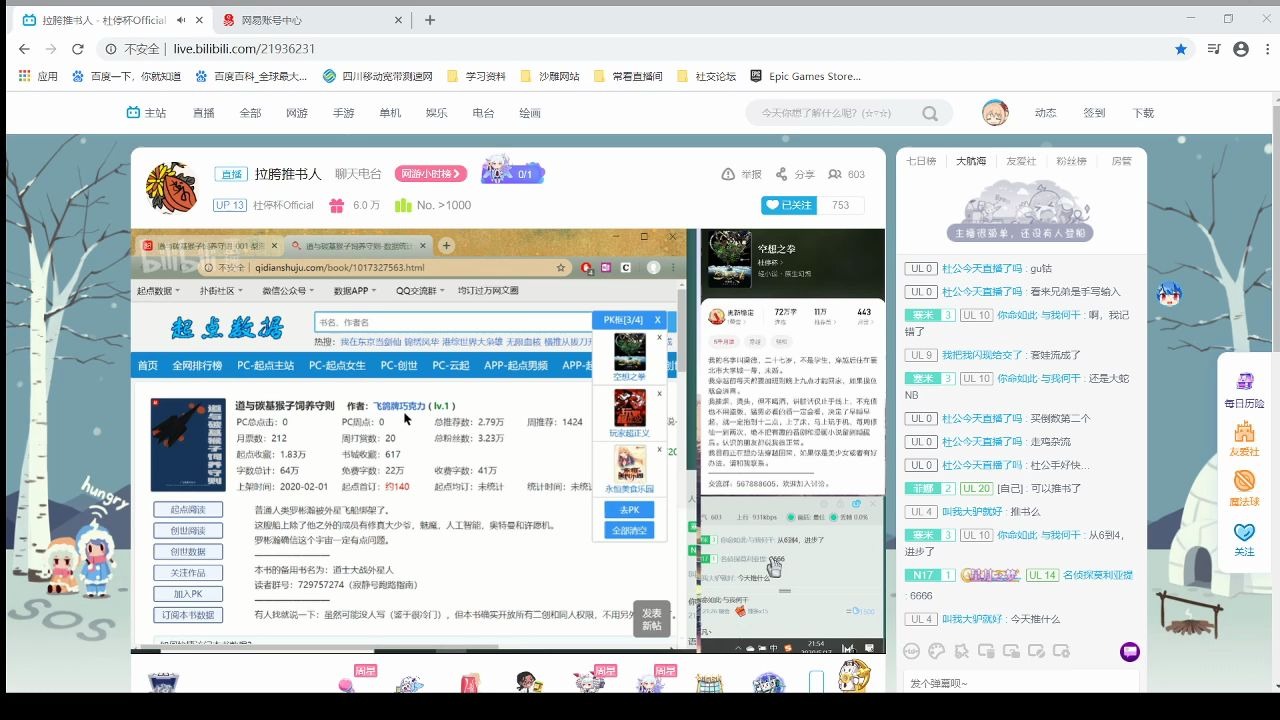Open the Epic Games Store bookmark

pos(805,76)
